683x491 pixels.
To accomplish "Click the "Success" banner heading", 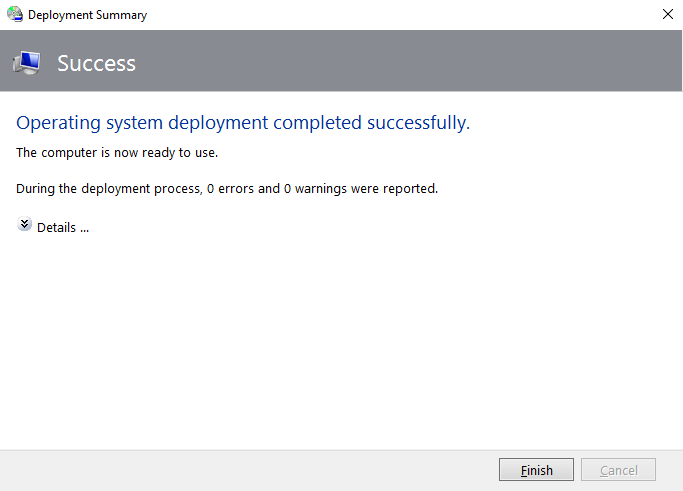I will 96,63.
